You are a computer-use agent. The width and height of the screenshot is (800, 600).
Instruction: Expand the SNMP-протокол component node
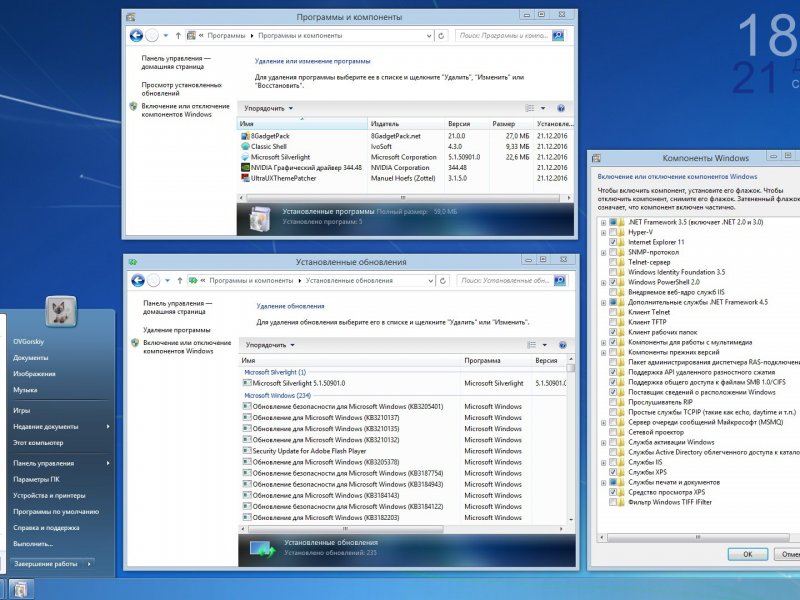(604, 253)
